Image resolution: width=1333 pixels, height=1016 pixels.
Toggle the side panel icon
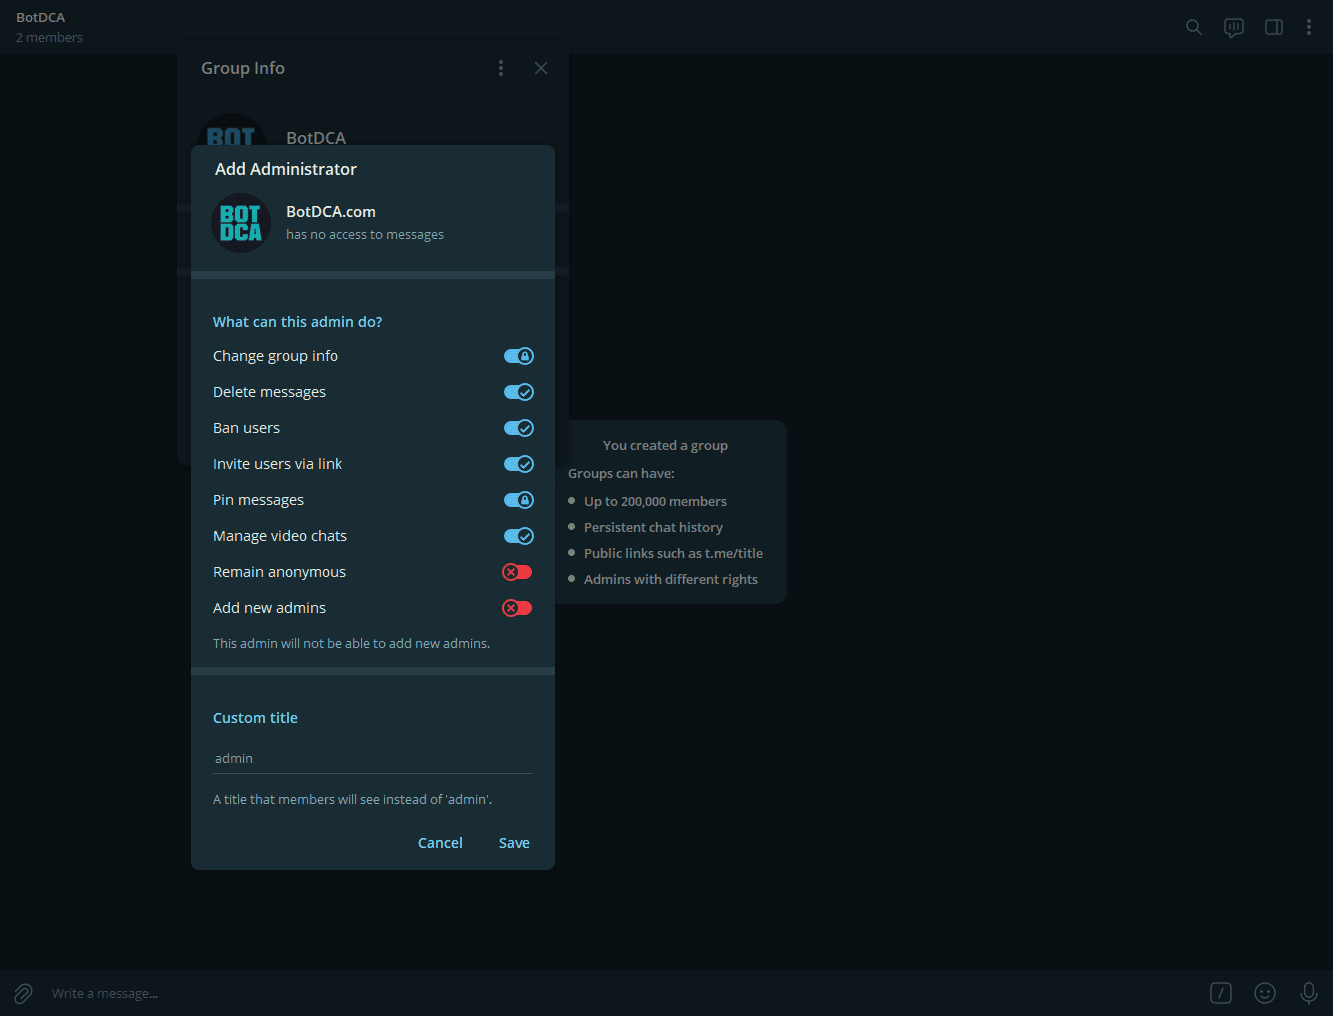pos(1274,27)
